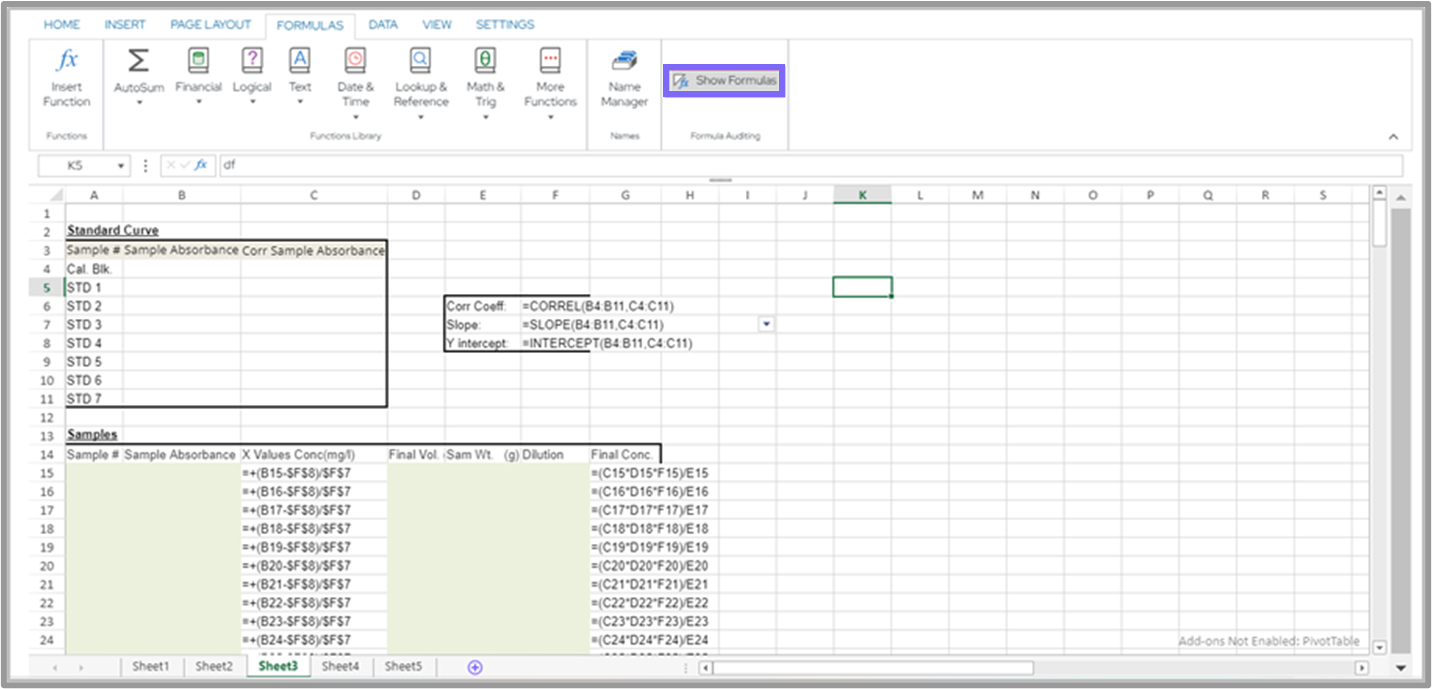Toggle the Show Formulas button
Viewport: 1432px width, 689px height.
coord(725,81)
